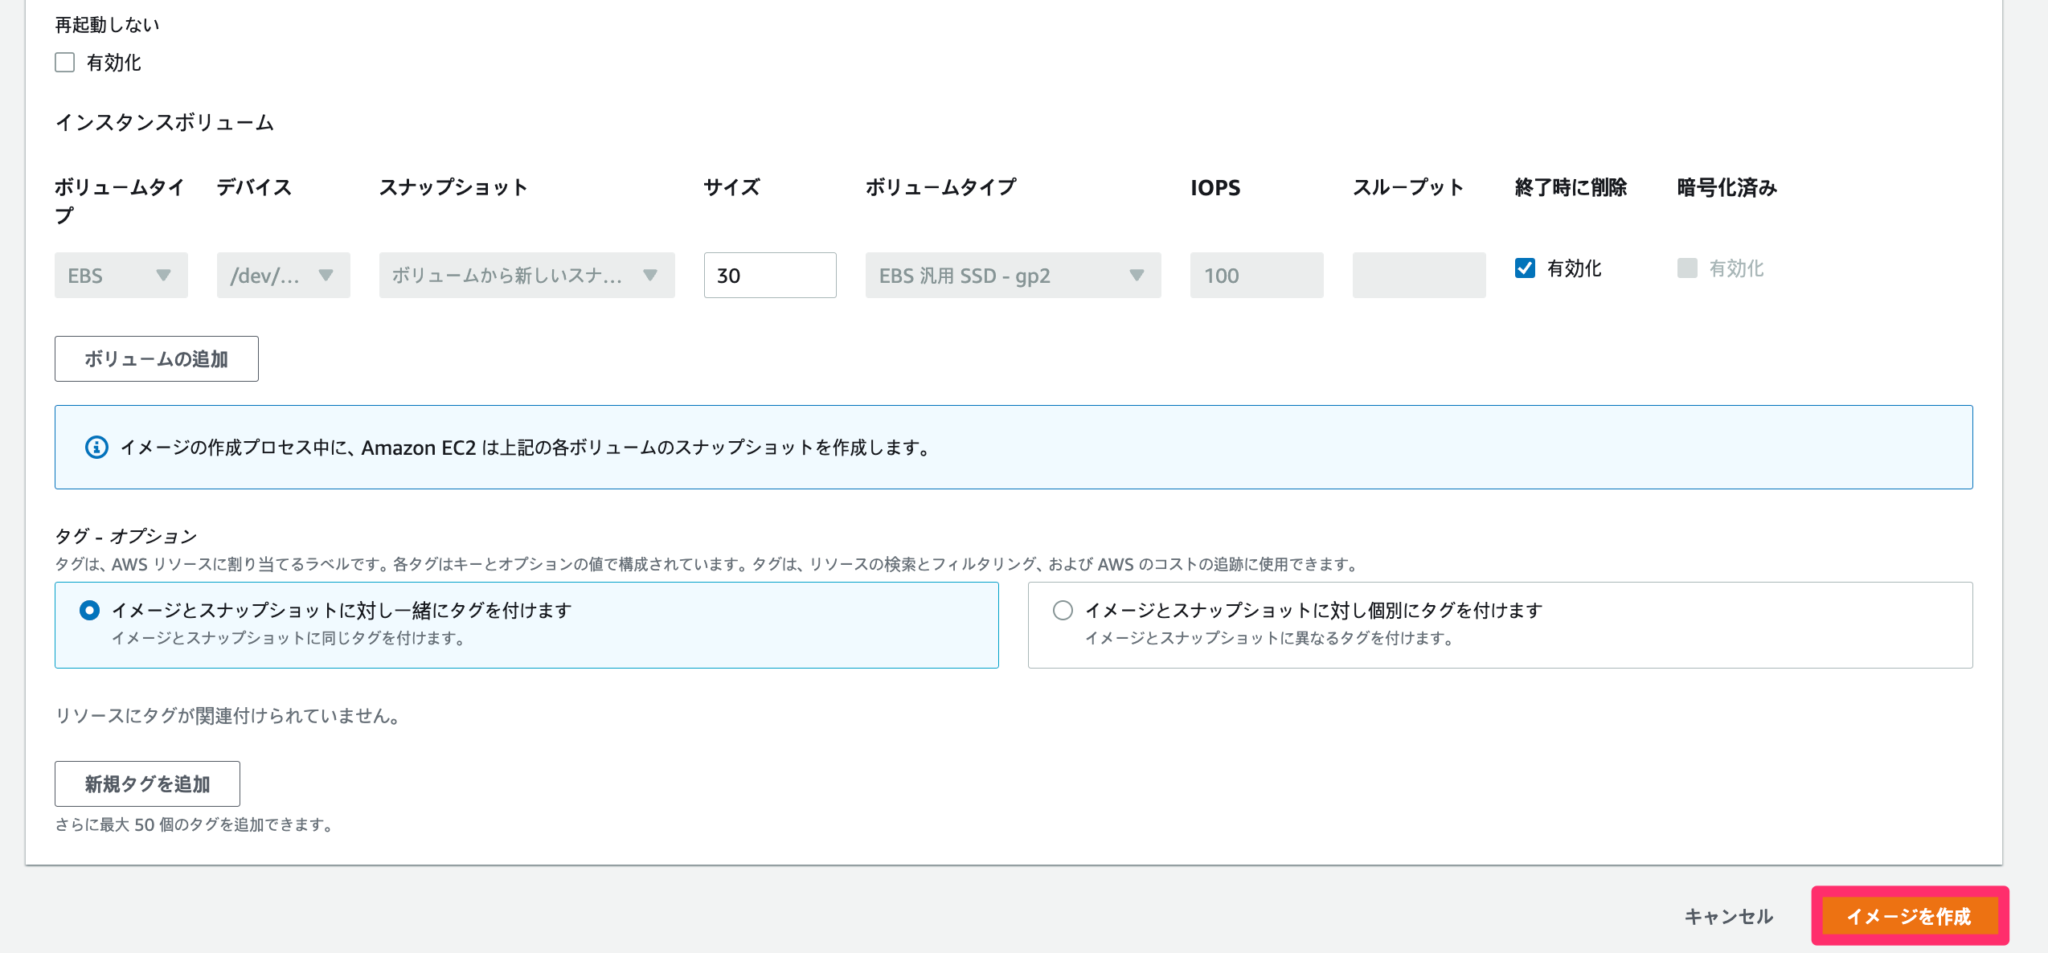
Task: Click the dropdown arrow on the gp2 volume type
Action: (1137, 275)
